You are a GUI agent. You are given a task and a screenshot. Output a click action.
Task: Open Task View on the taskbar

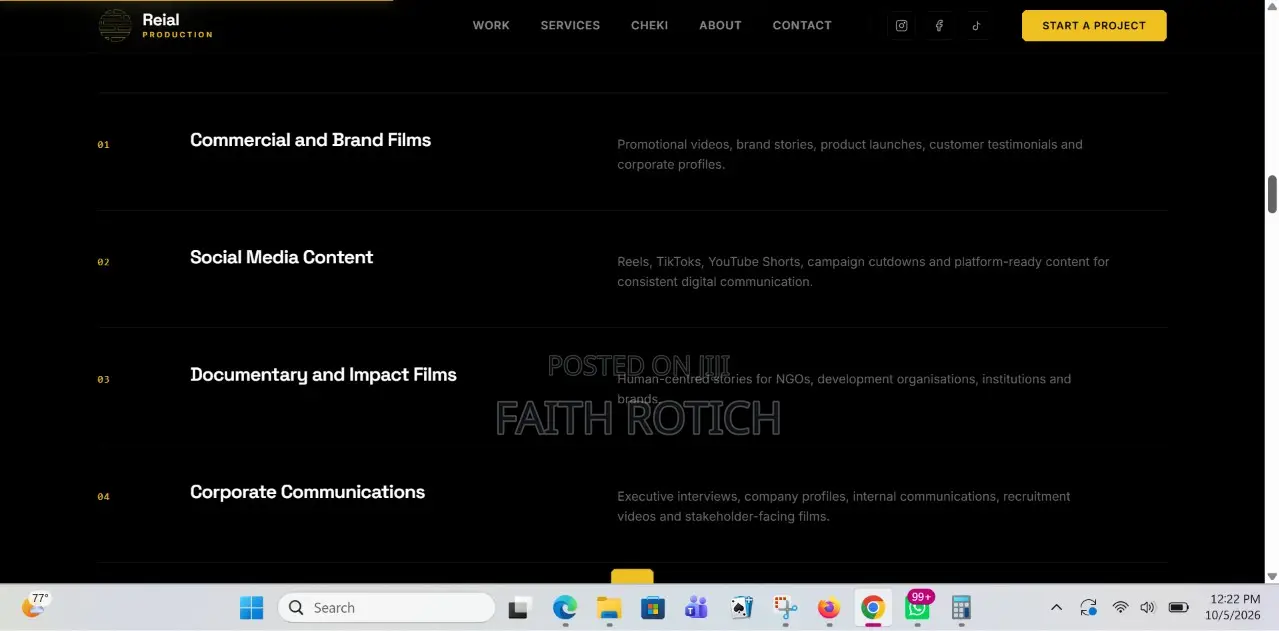coord(519,607)
